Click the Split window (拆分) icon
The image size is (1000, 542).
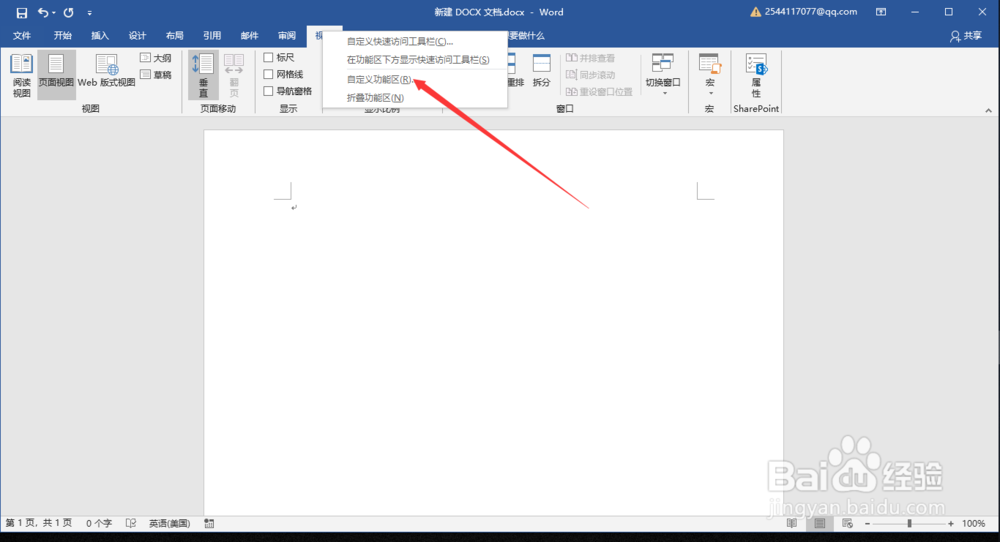pos(541,70)
